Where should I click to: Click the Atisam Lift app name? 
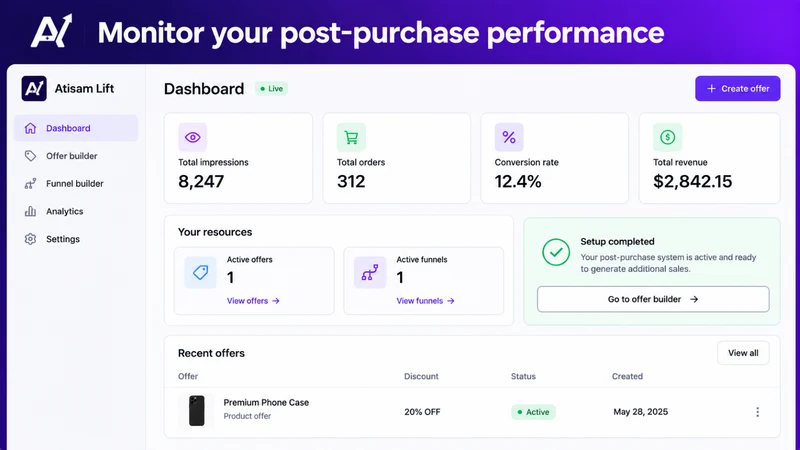[84, 89]
